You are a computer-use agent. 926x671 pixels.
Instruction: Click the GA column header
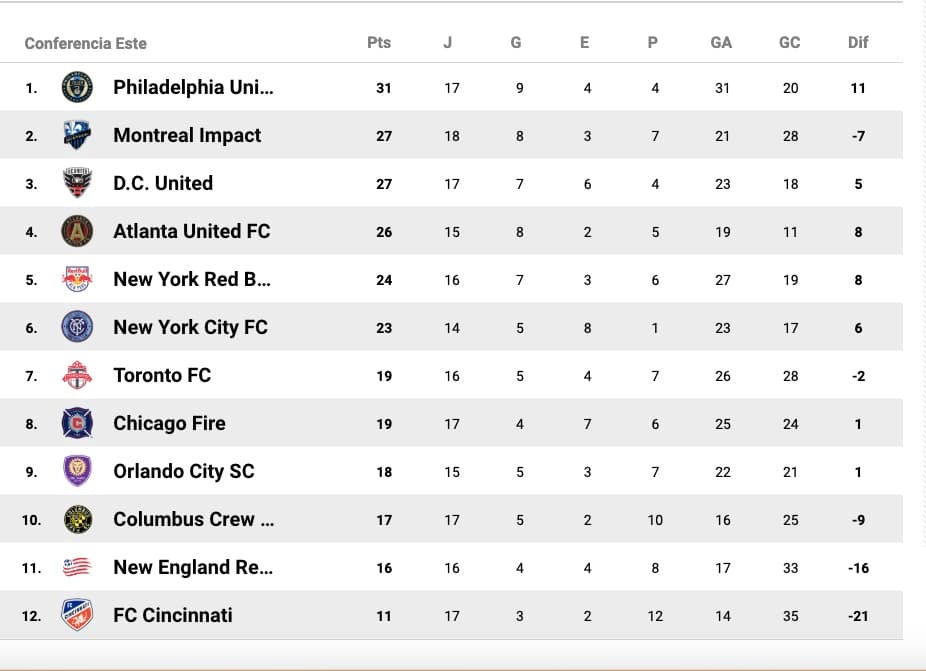click(x=721, y=42)
